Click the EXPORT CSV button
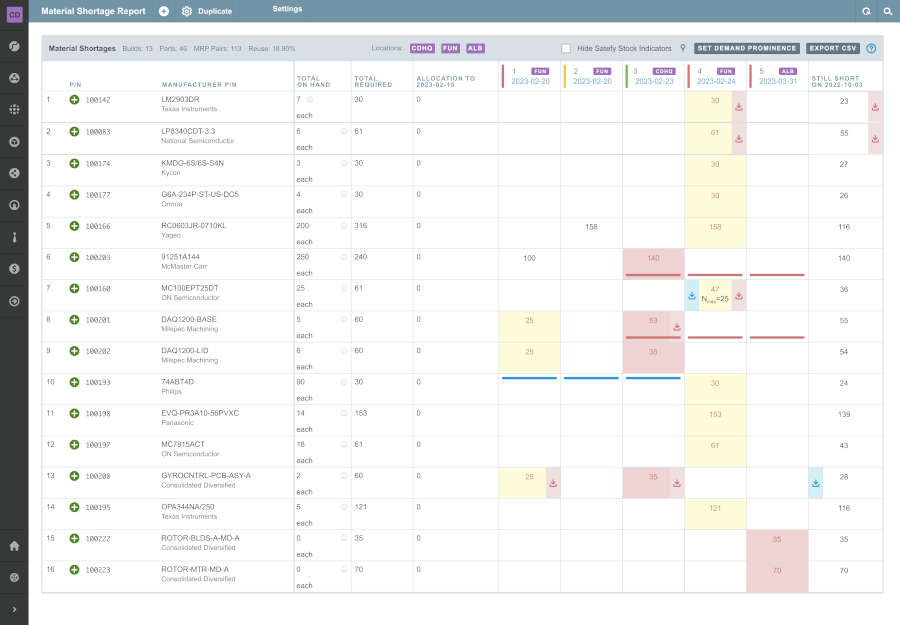900x625 pixels. coord(832,48)
